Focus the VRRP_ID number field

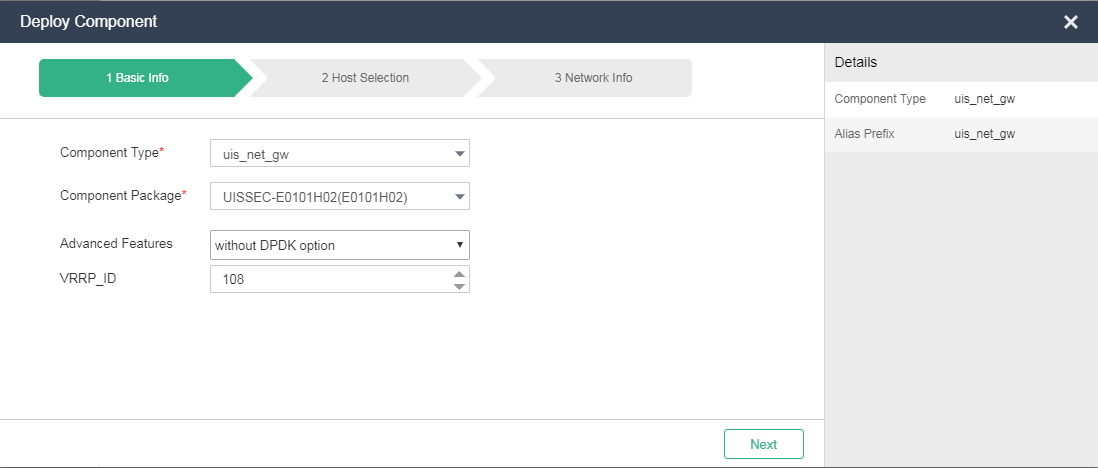tap(325, 280)
